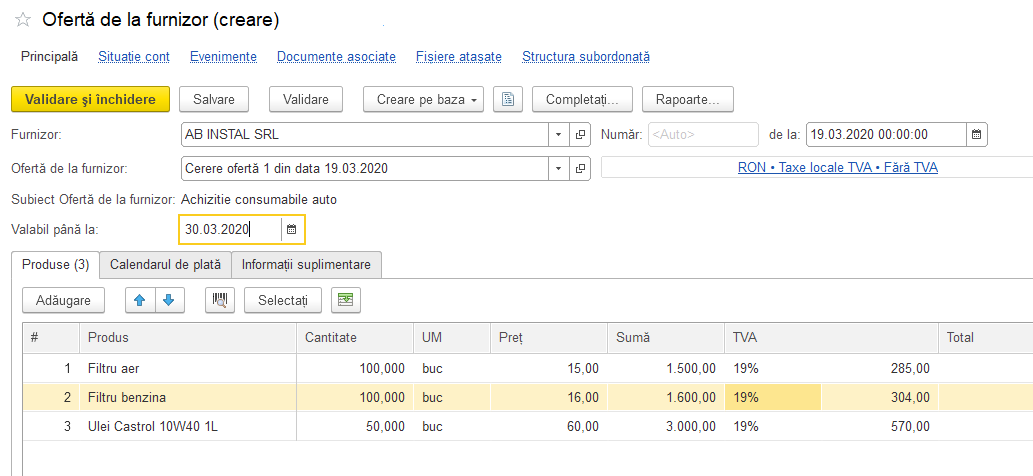1033x476 pixels.
Task: Open the Furnizor field's open-form icon
Action: coord(580,134)
